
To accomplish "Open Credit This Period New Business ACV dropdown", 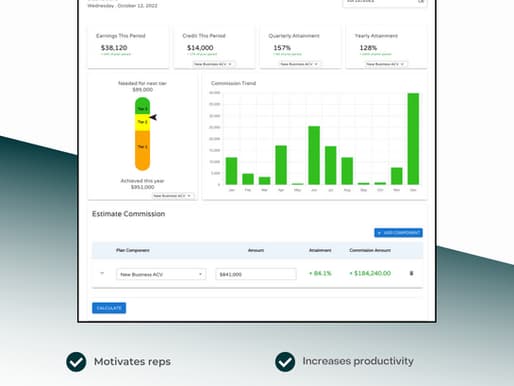I will click(214, 64).
